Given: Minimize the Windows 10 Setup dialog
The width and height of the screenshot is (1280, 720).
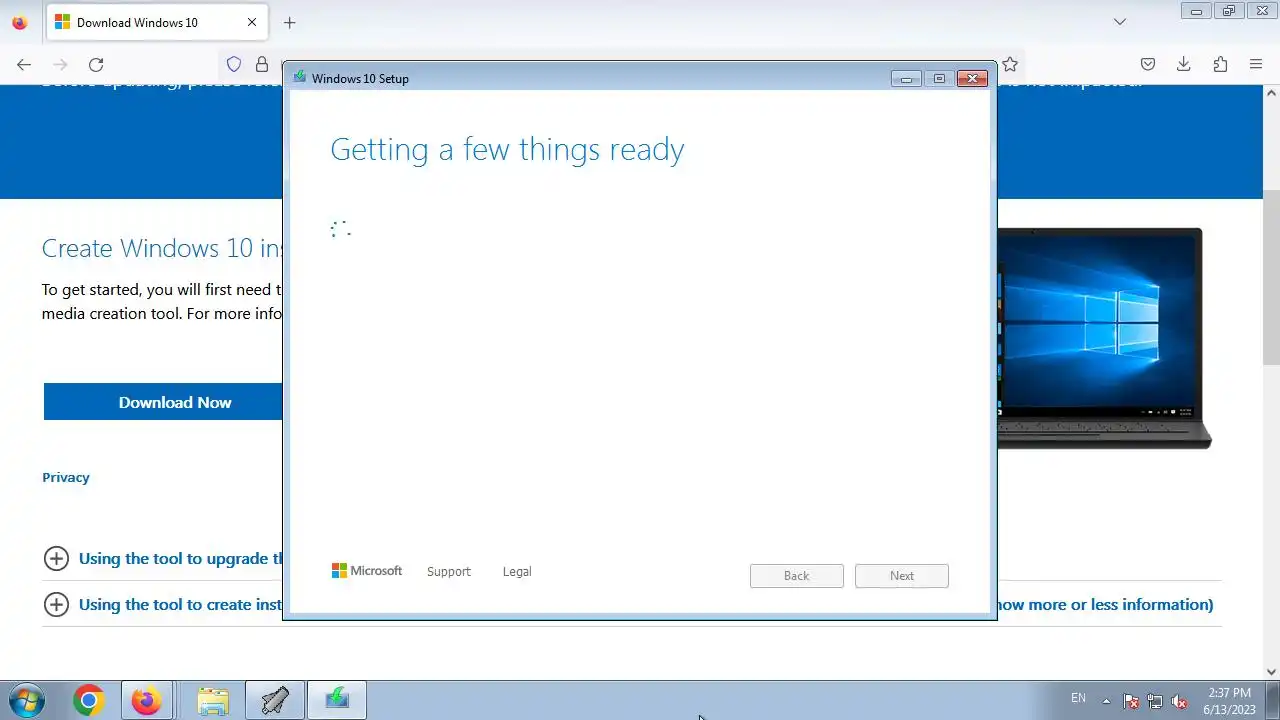Looking at the screenshot, I should point(906,79).
